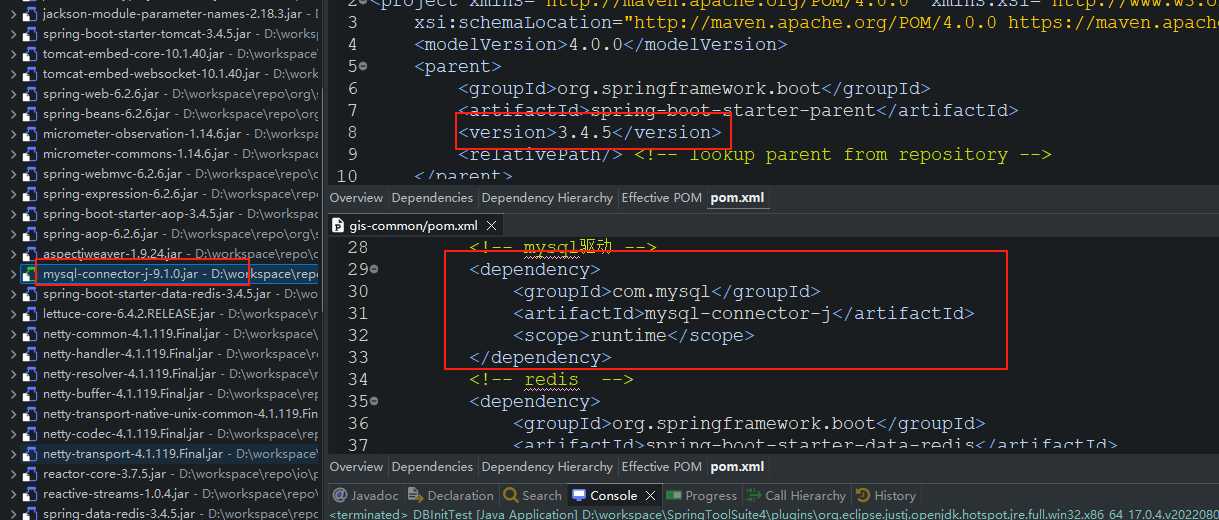Expand spring-boot-starter-aop-3.4.5.jar node
Image resolution: width=1219 pixels, height=520 pixels.
(x=12, y=214)
